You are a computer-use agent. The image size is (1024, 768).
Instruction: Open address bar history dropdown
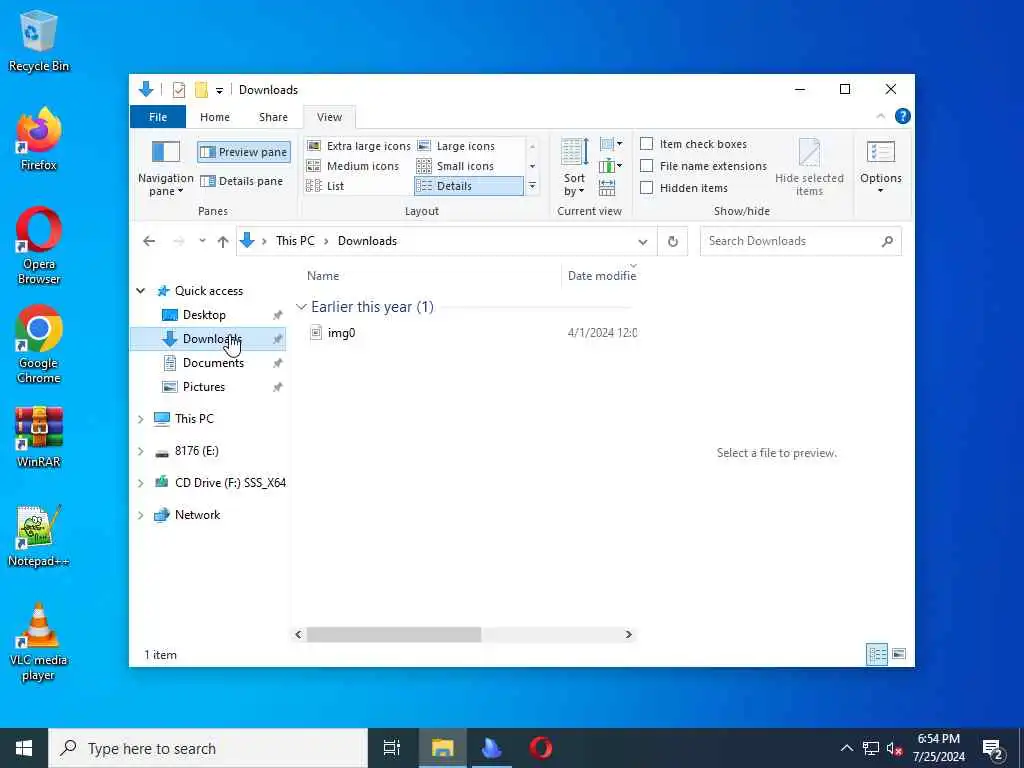click(x=643, y=242)
